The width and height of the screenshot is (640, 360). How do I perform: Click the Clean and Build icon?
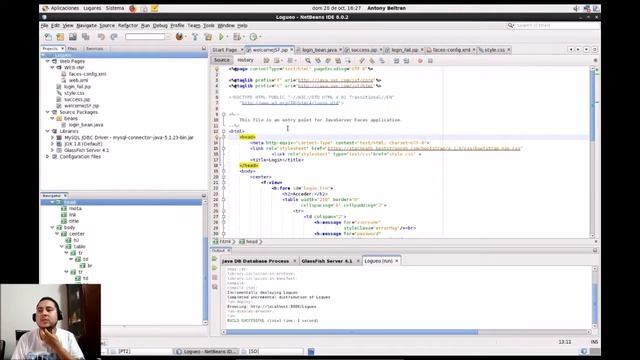[x=208, y=37]
